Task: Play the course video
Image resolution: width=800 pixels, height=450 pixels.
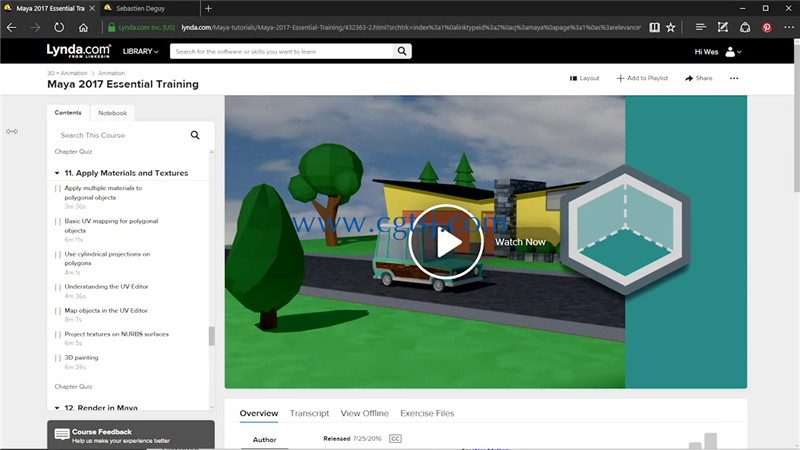Action: coord(446,242)
